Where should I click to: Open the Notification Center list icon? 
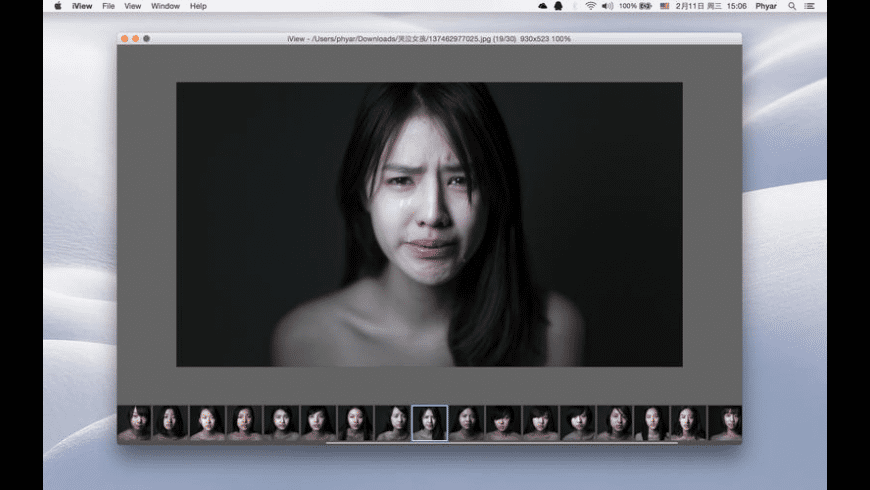pyautogui.click(x=809, y=6)
